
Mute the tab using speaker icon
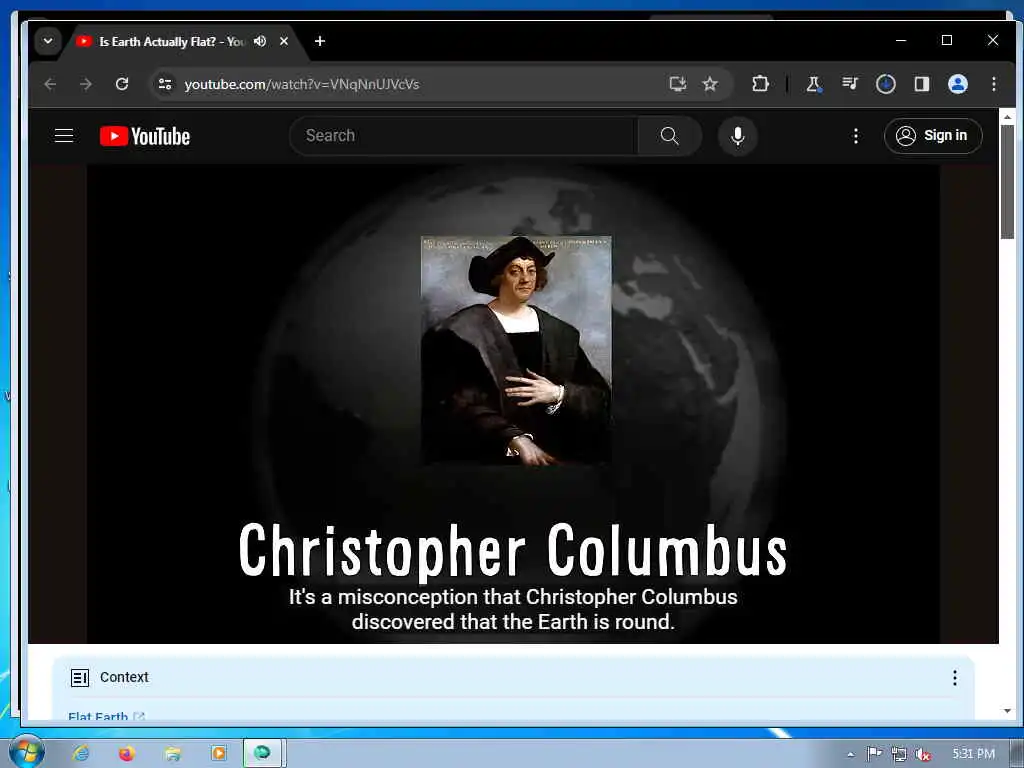260,41
